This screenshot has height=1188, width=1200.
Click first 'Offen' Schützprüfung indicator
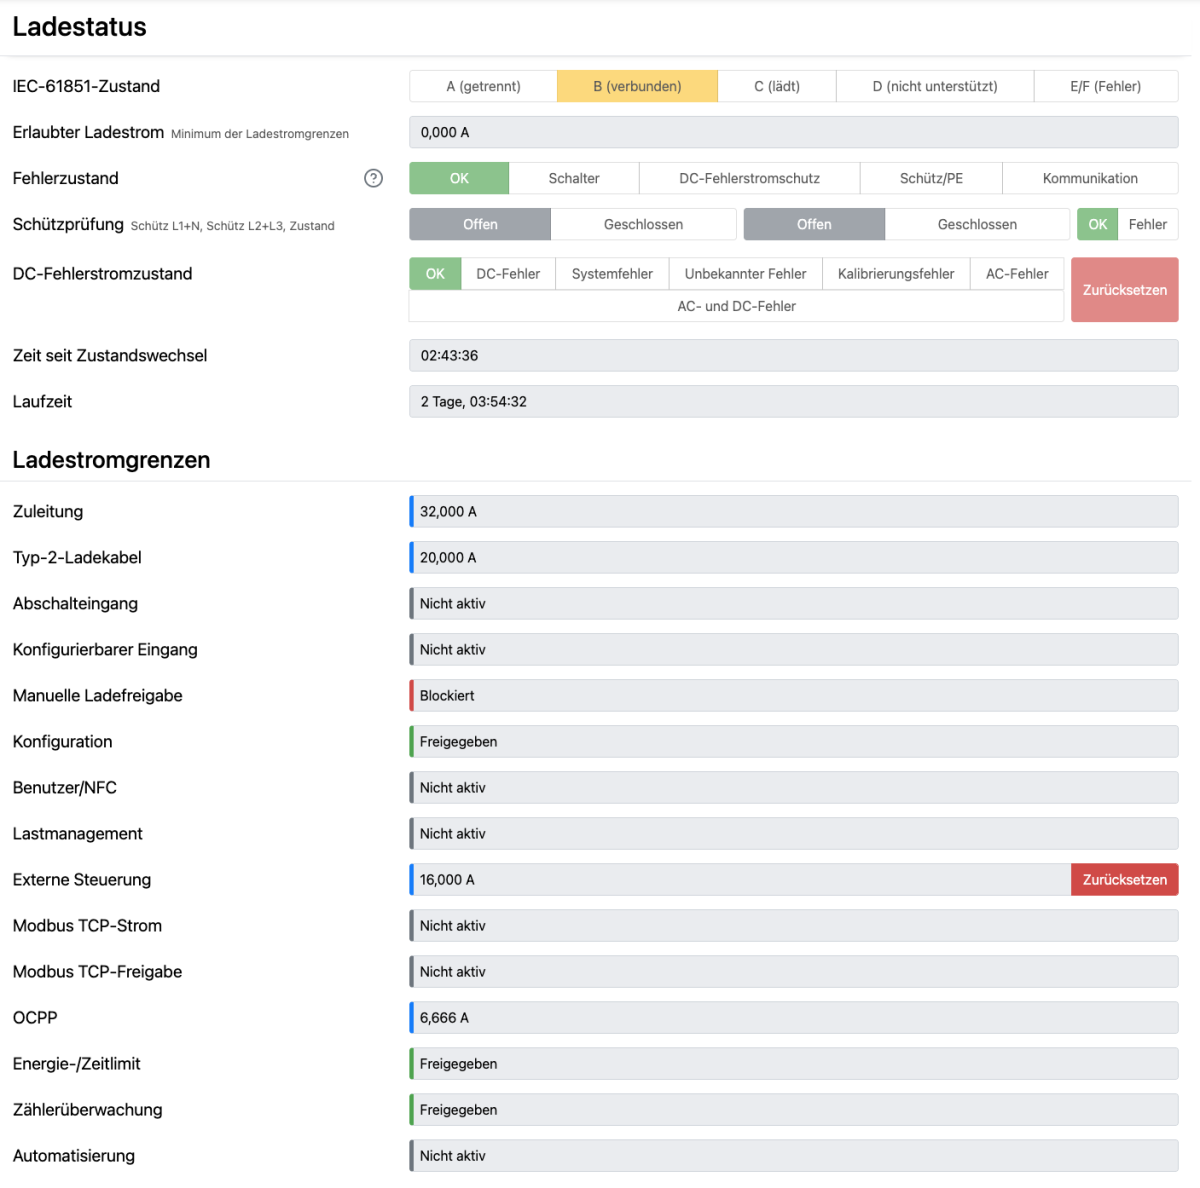pos(480,224)
